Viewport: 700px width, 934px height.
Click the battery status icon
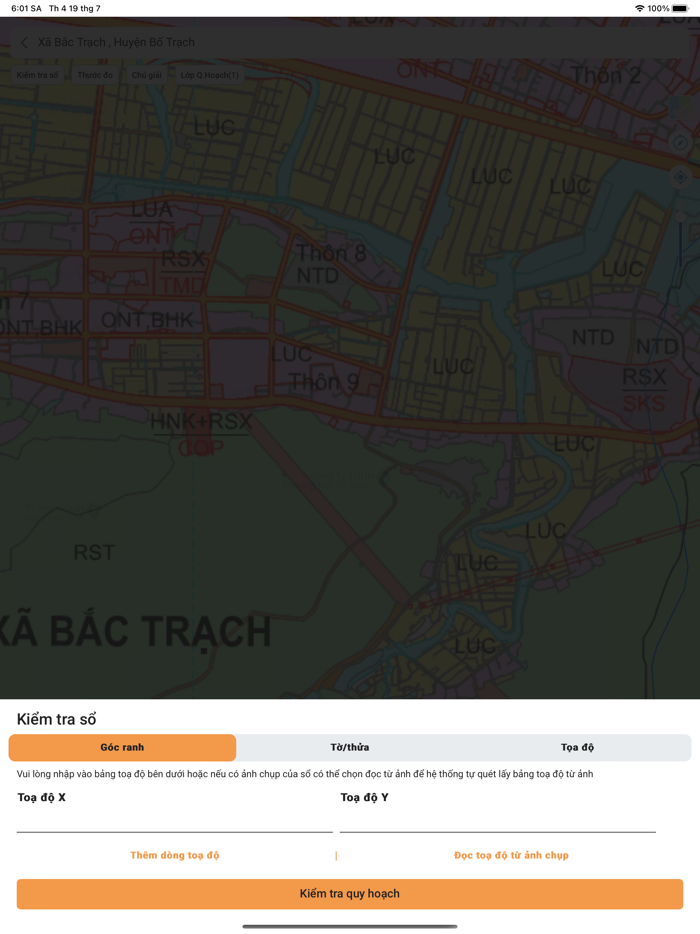[x=680, y=8]
